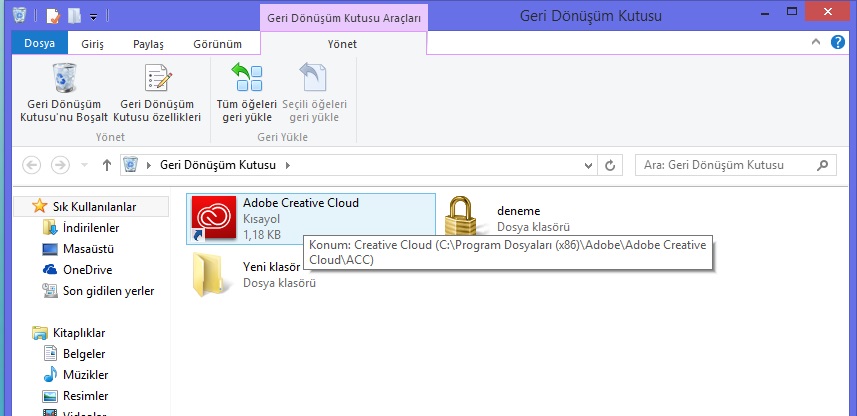
Task: Click the Belgeler document icon
Action: point(50,354)
